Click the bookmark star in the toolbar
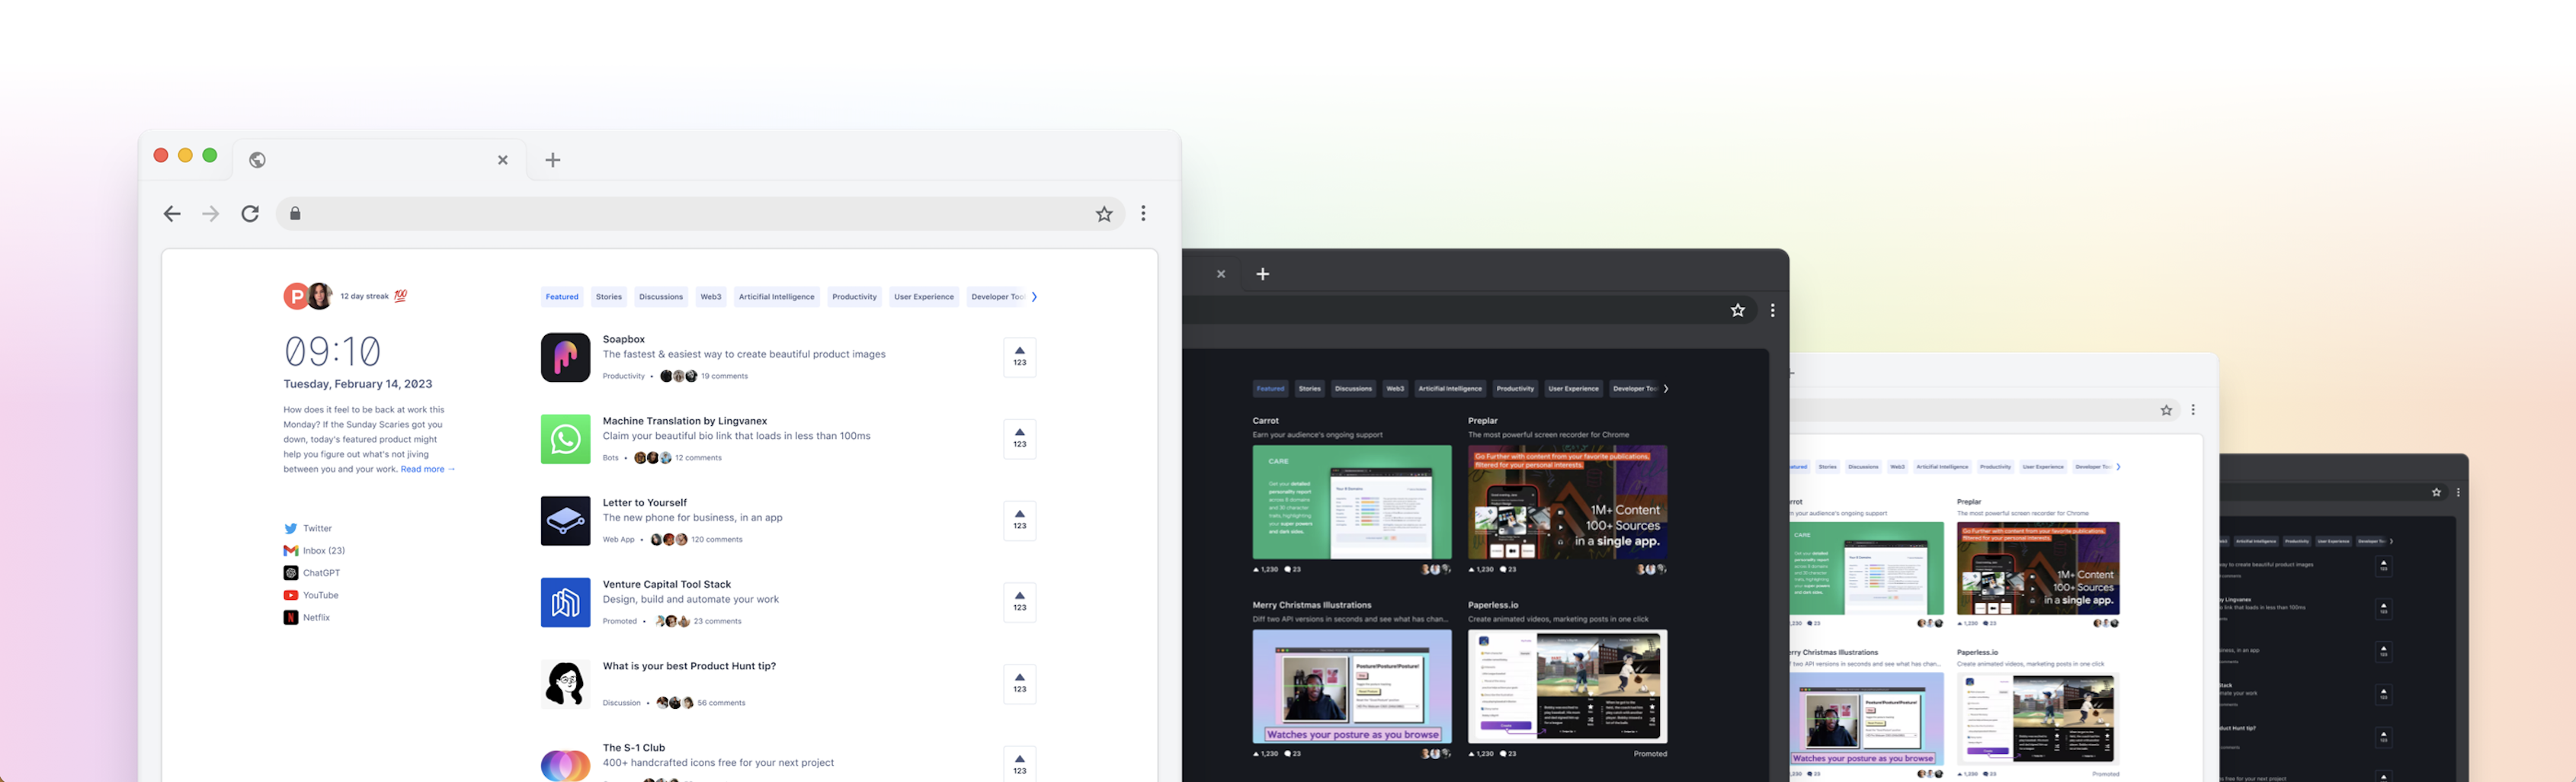The image size is (2576, 782). pyautogui.click(x=1104, y=213)
